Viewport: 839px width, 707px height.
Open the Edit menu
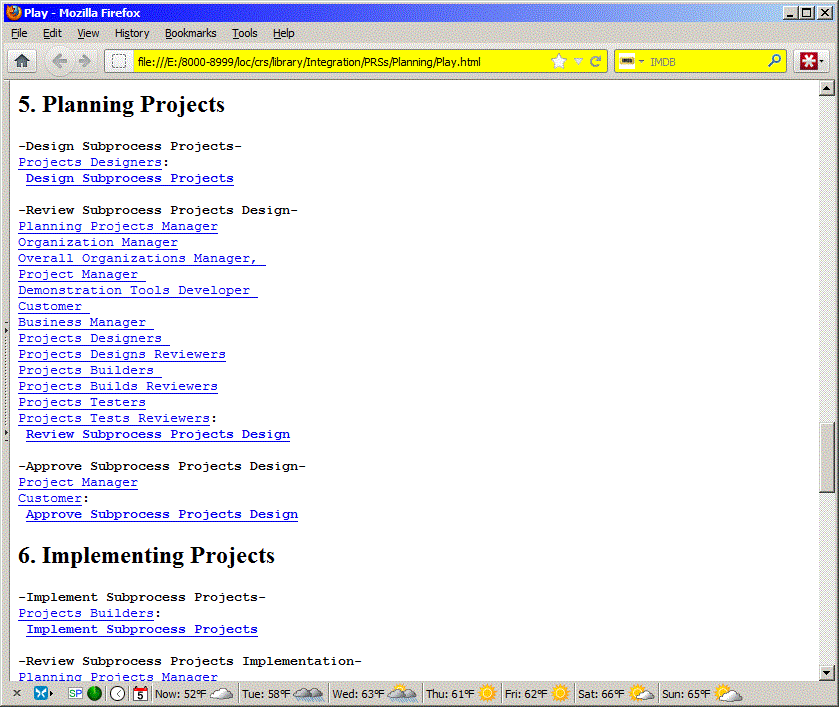[x=52, y=33]
